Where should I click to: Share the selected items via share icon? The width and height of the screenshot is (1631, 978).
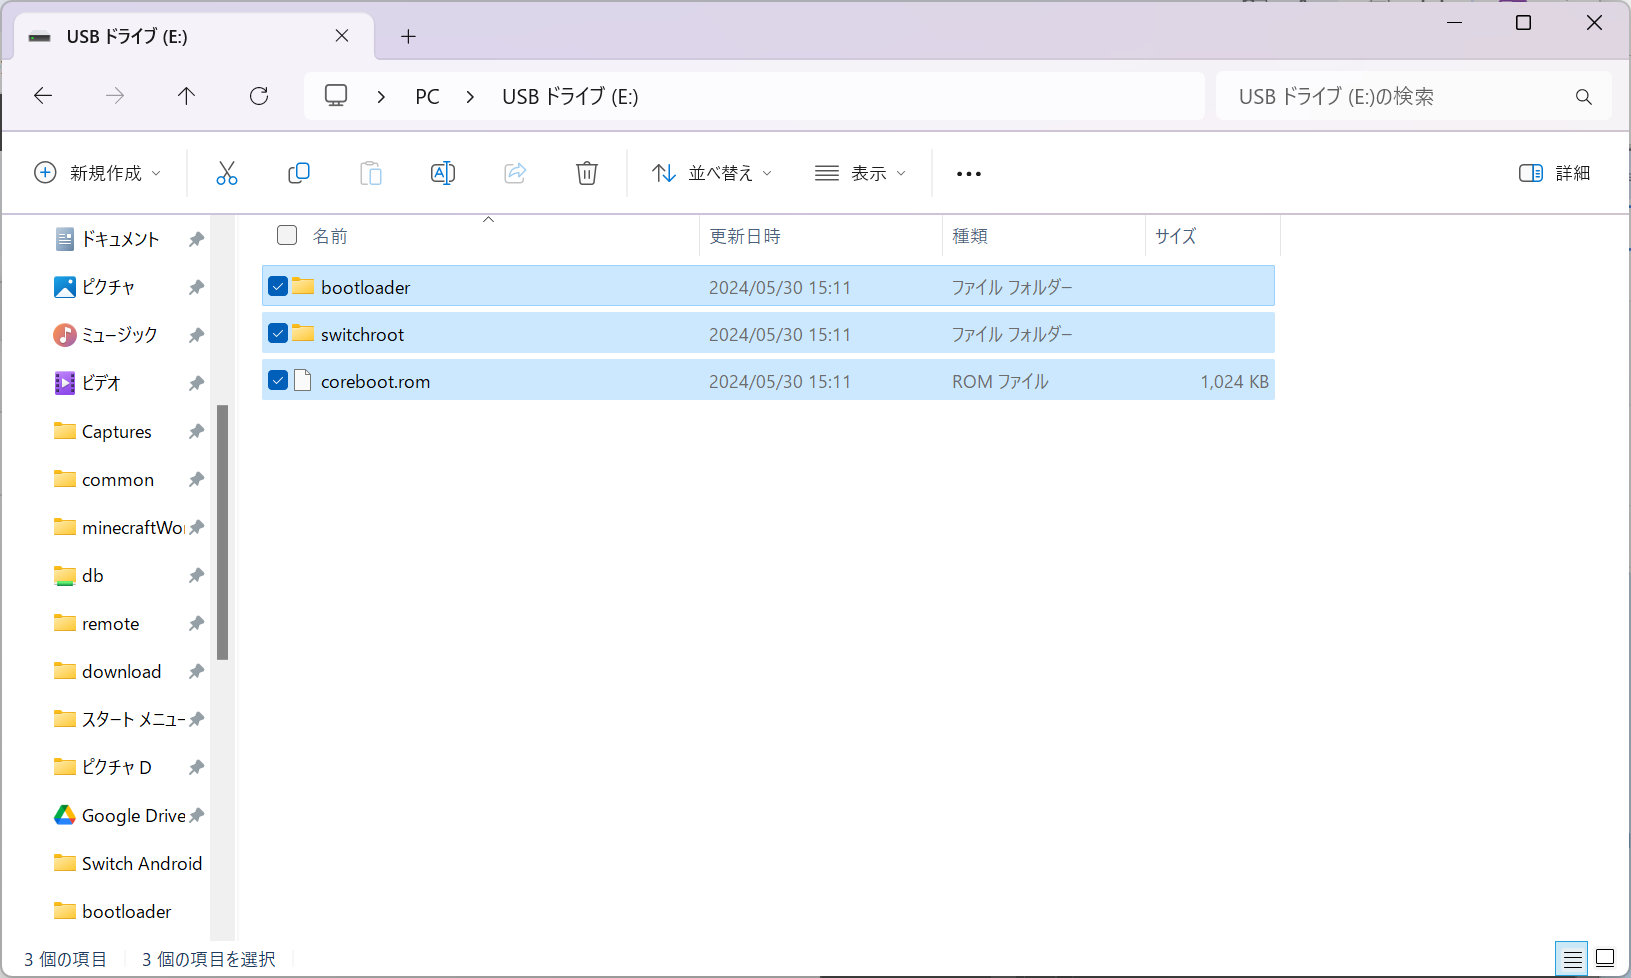[x=515, y=173]
